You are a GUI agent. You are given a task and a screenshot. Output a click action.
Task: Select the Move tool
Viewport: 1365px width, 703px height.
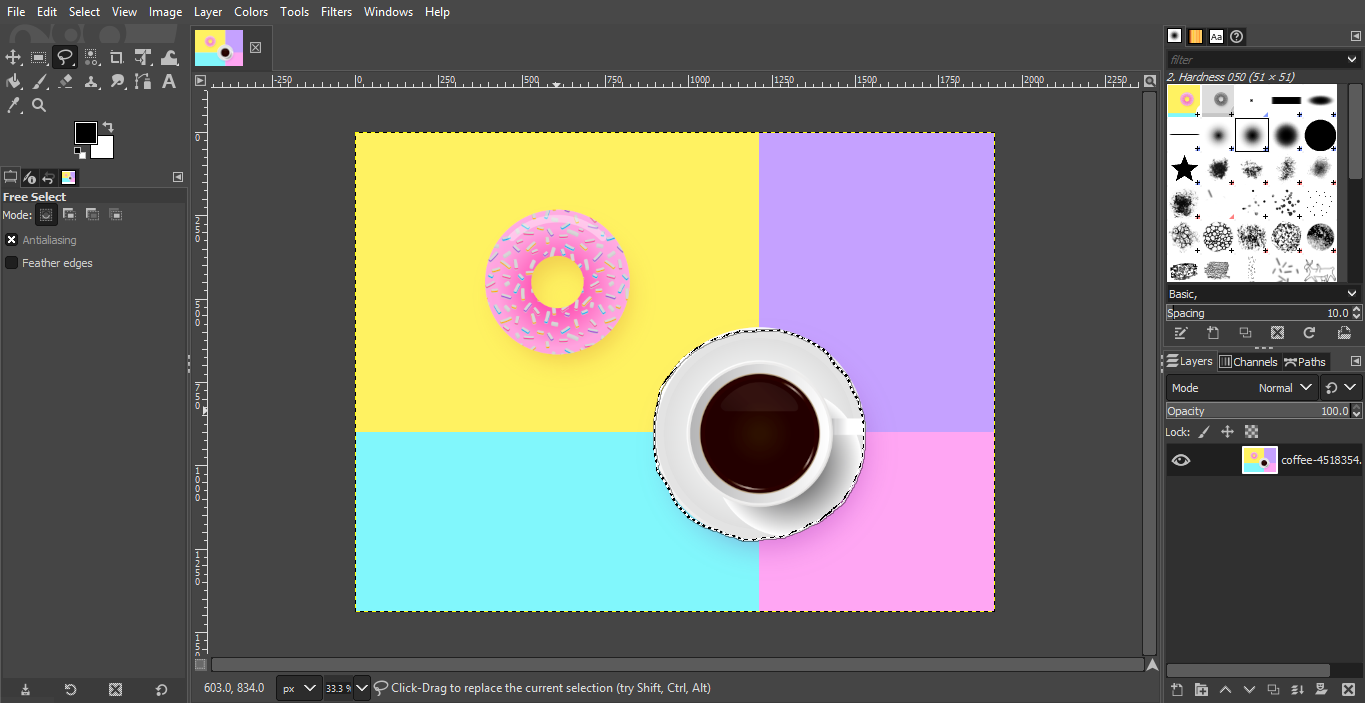(x=14, y=57)
